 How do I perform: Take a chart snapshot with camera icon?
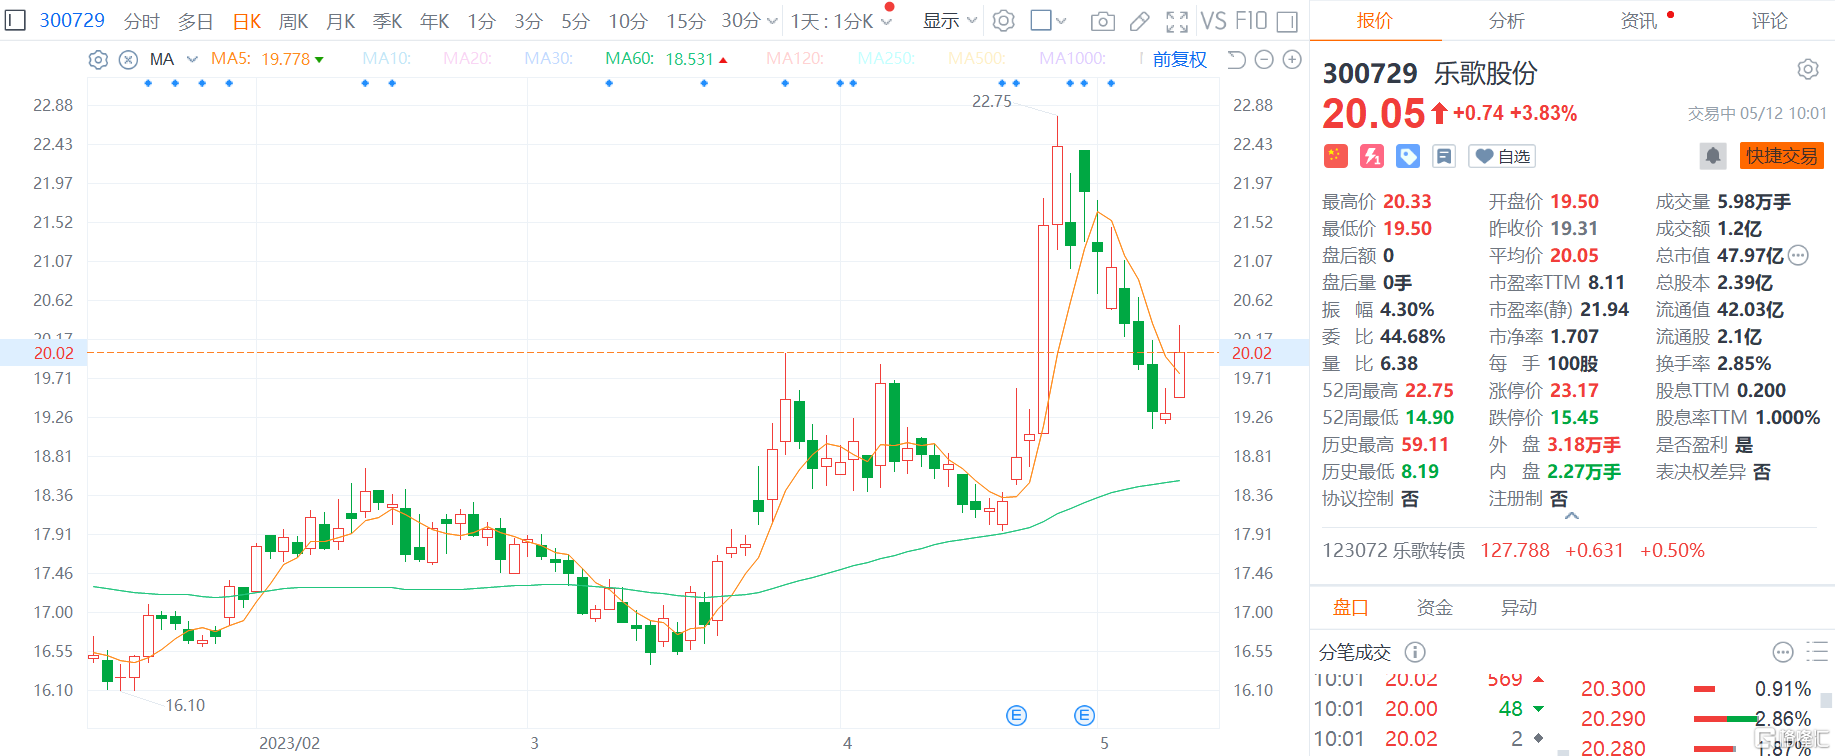click(1102, 21)
